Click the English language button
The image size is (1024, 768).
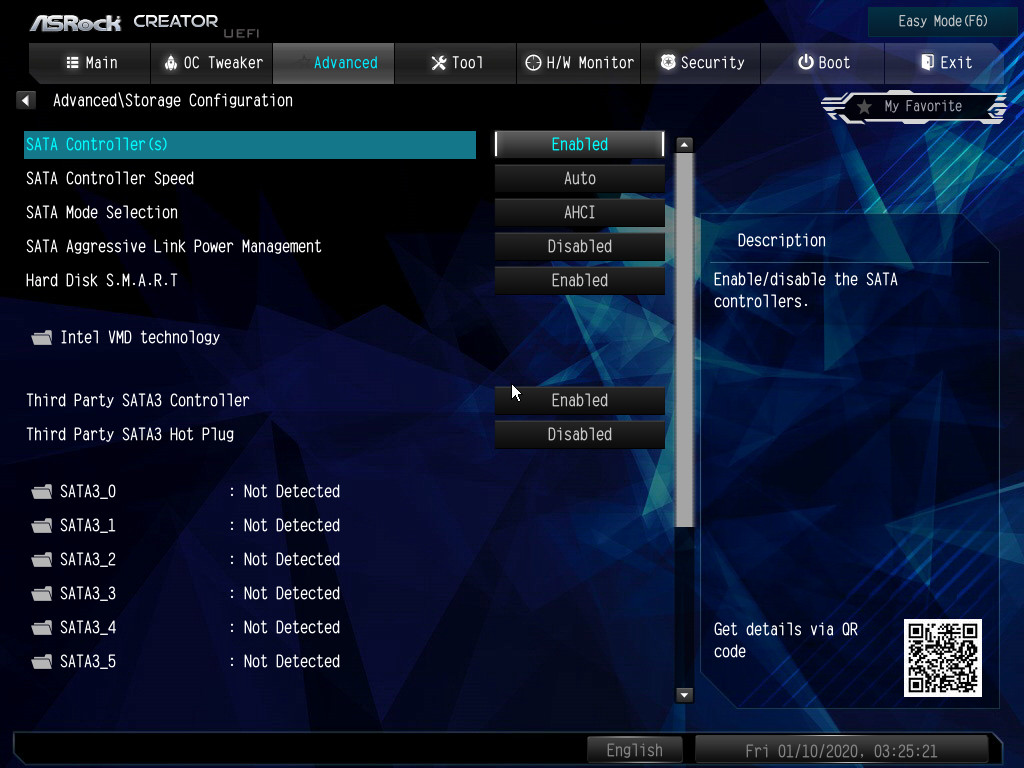coord(634,750)
